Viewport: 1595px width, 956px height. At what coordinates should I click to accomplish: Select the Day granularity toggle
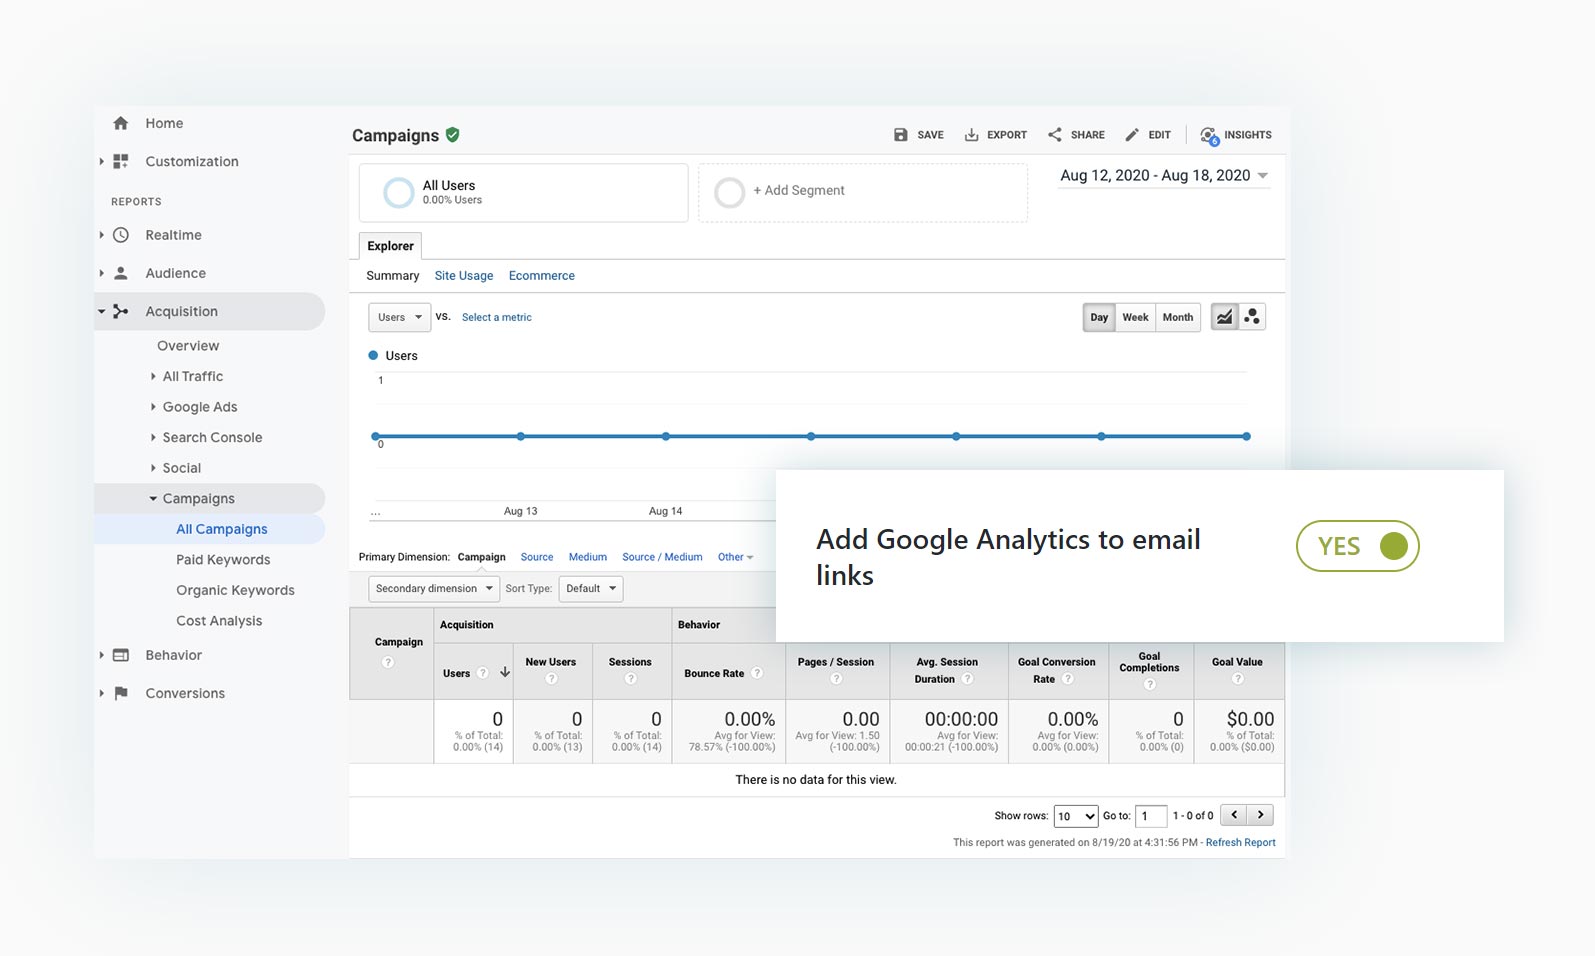[1099, 317]
